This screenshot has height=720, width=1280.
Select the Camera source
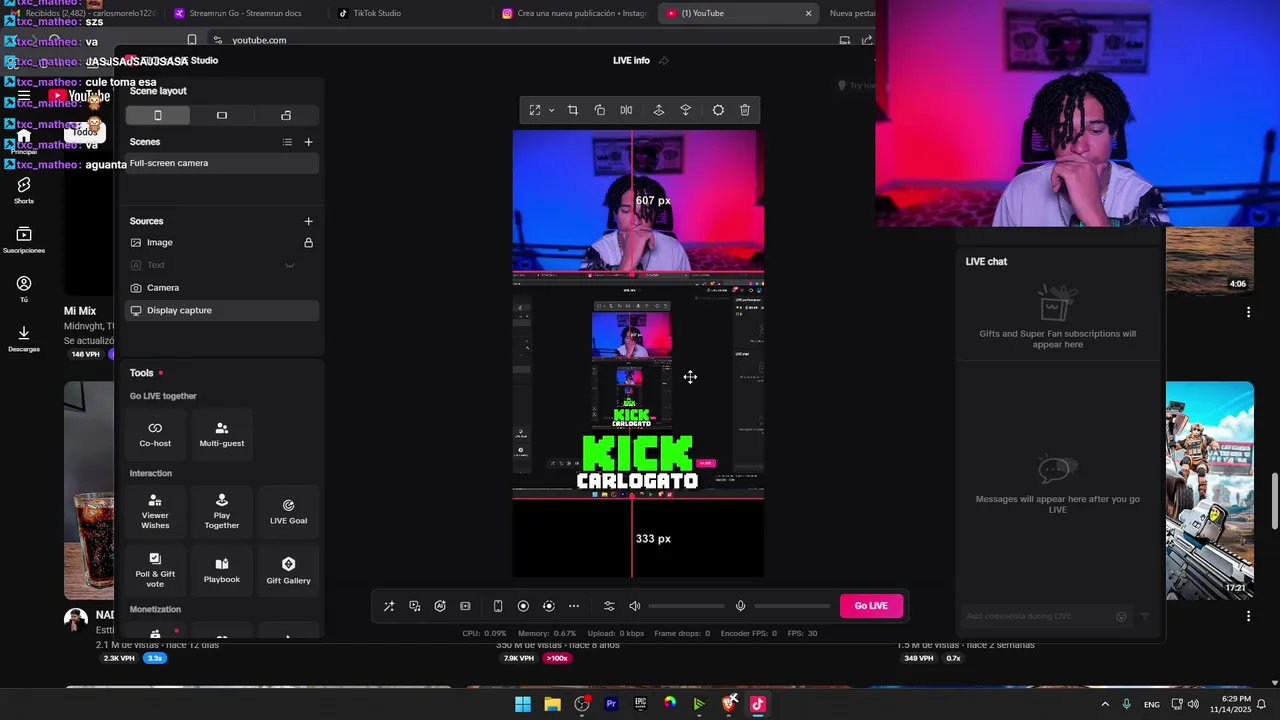pyautogui.click(x=222, y=288)
